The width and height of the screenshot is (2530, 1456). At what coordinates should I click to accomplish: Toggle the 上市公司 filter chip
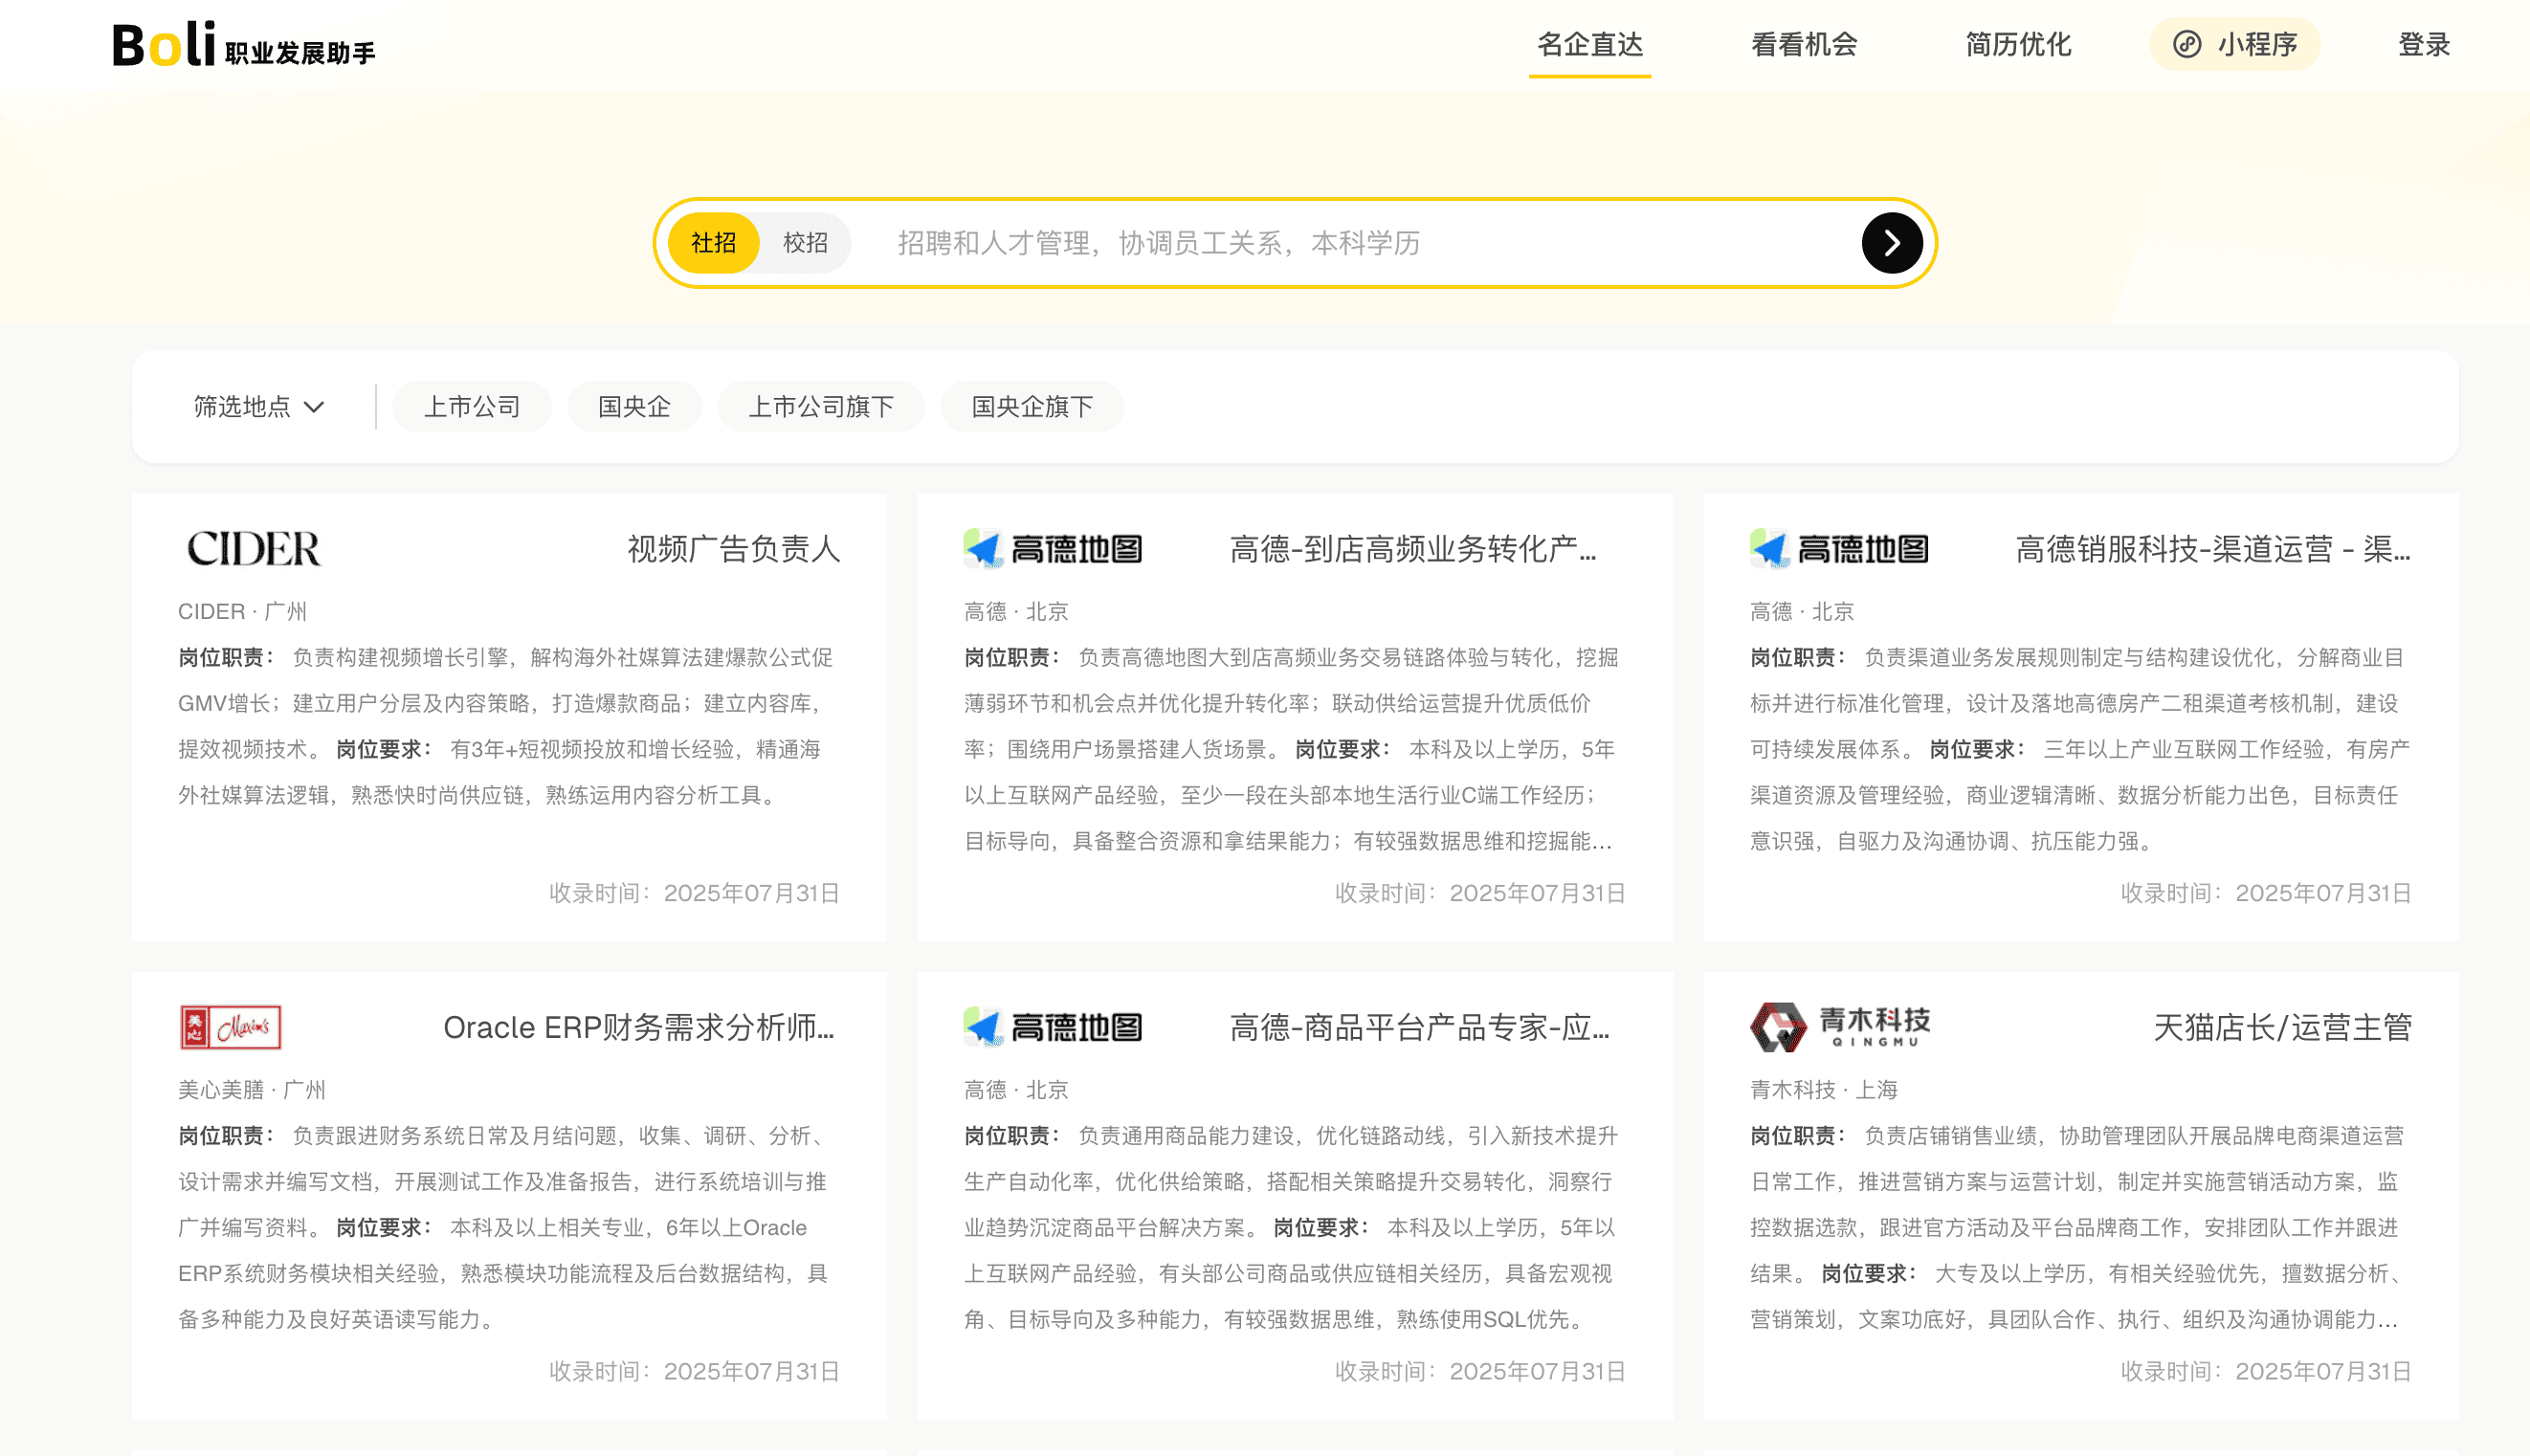[x=472, y=407]
